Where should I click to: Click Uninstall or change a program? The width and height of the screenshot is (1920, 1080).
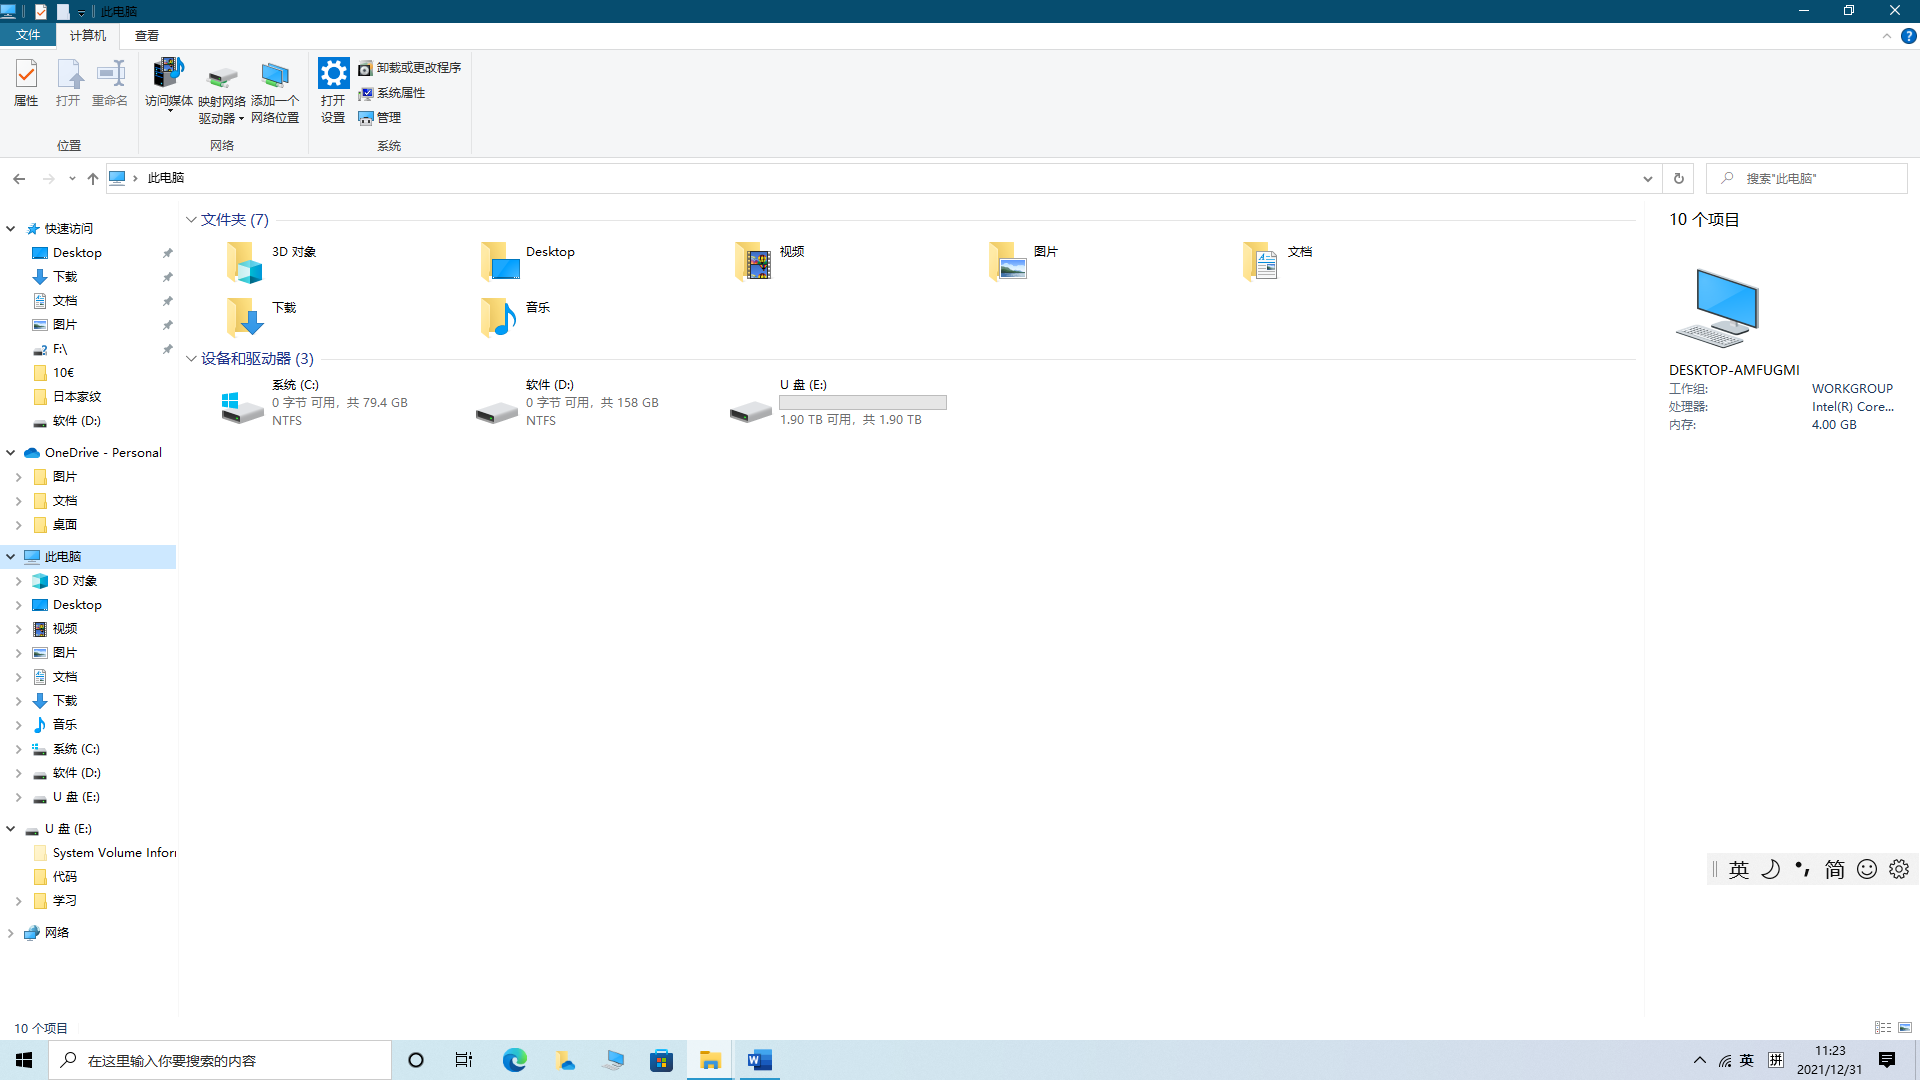coord(410,68)
